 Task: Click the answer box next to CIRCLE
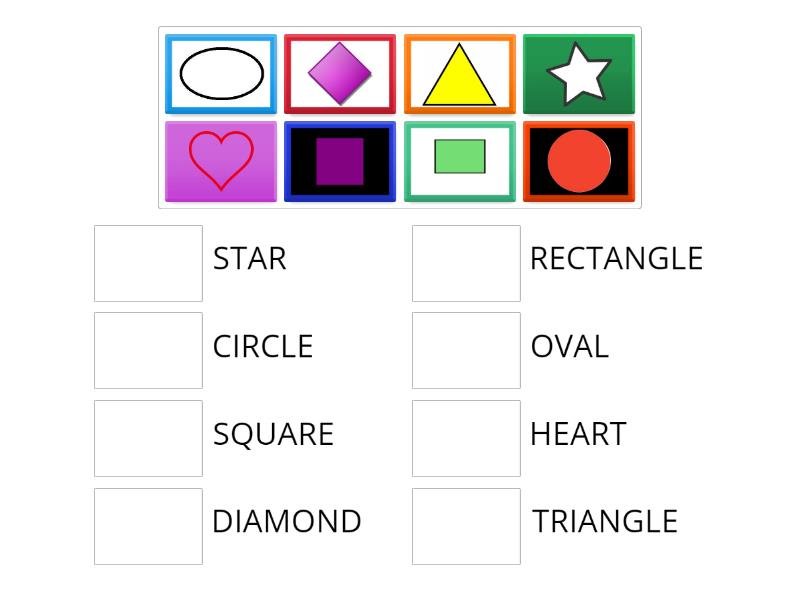148,347
